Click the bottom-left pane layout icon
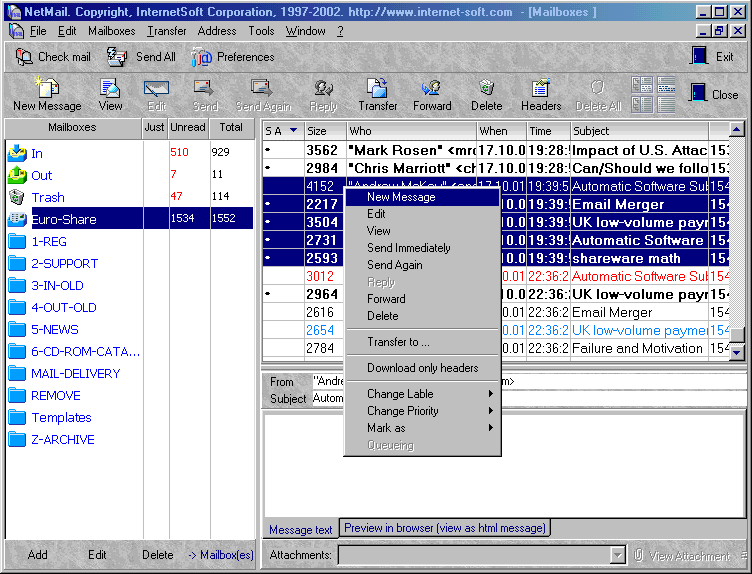 (642, 105)
